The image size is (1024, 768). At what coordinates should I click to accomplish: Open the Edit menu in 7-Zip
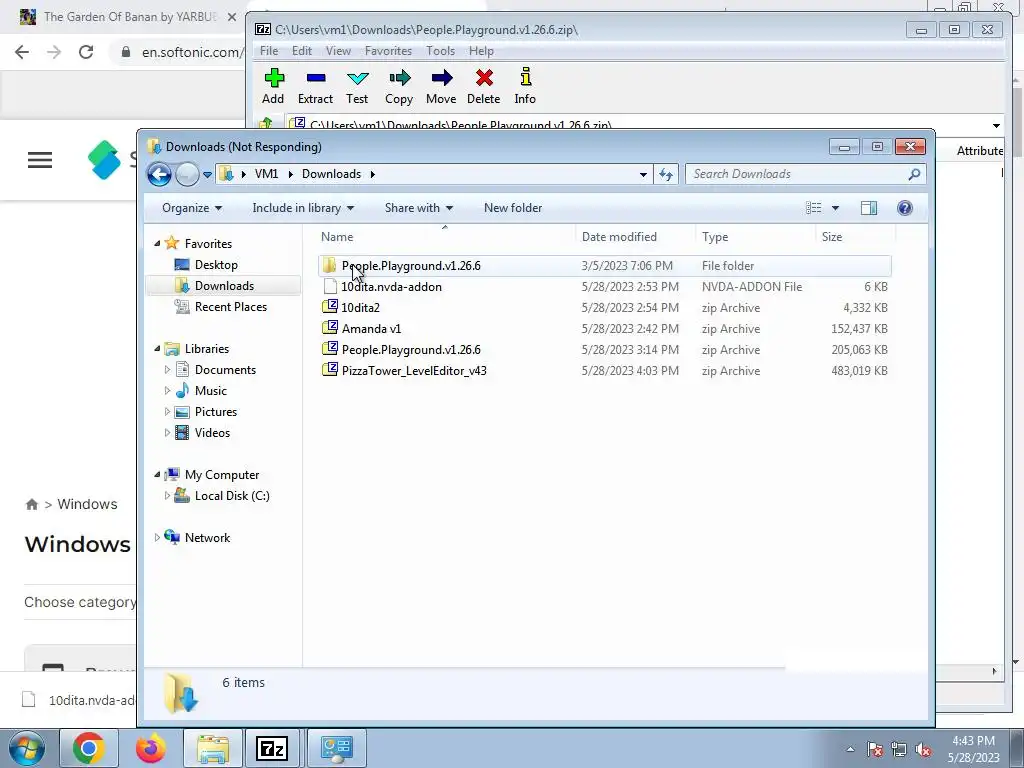(x=302, y=51)
